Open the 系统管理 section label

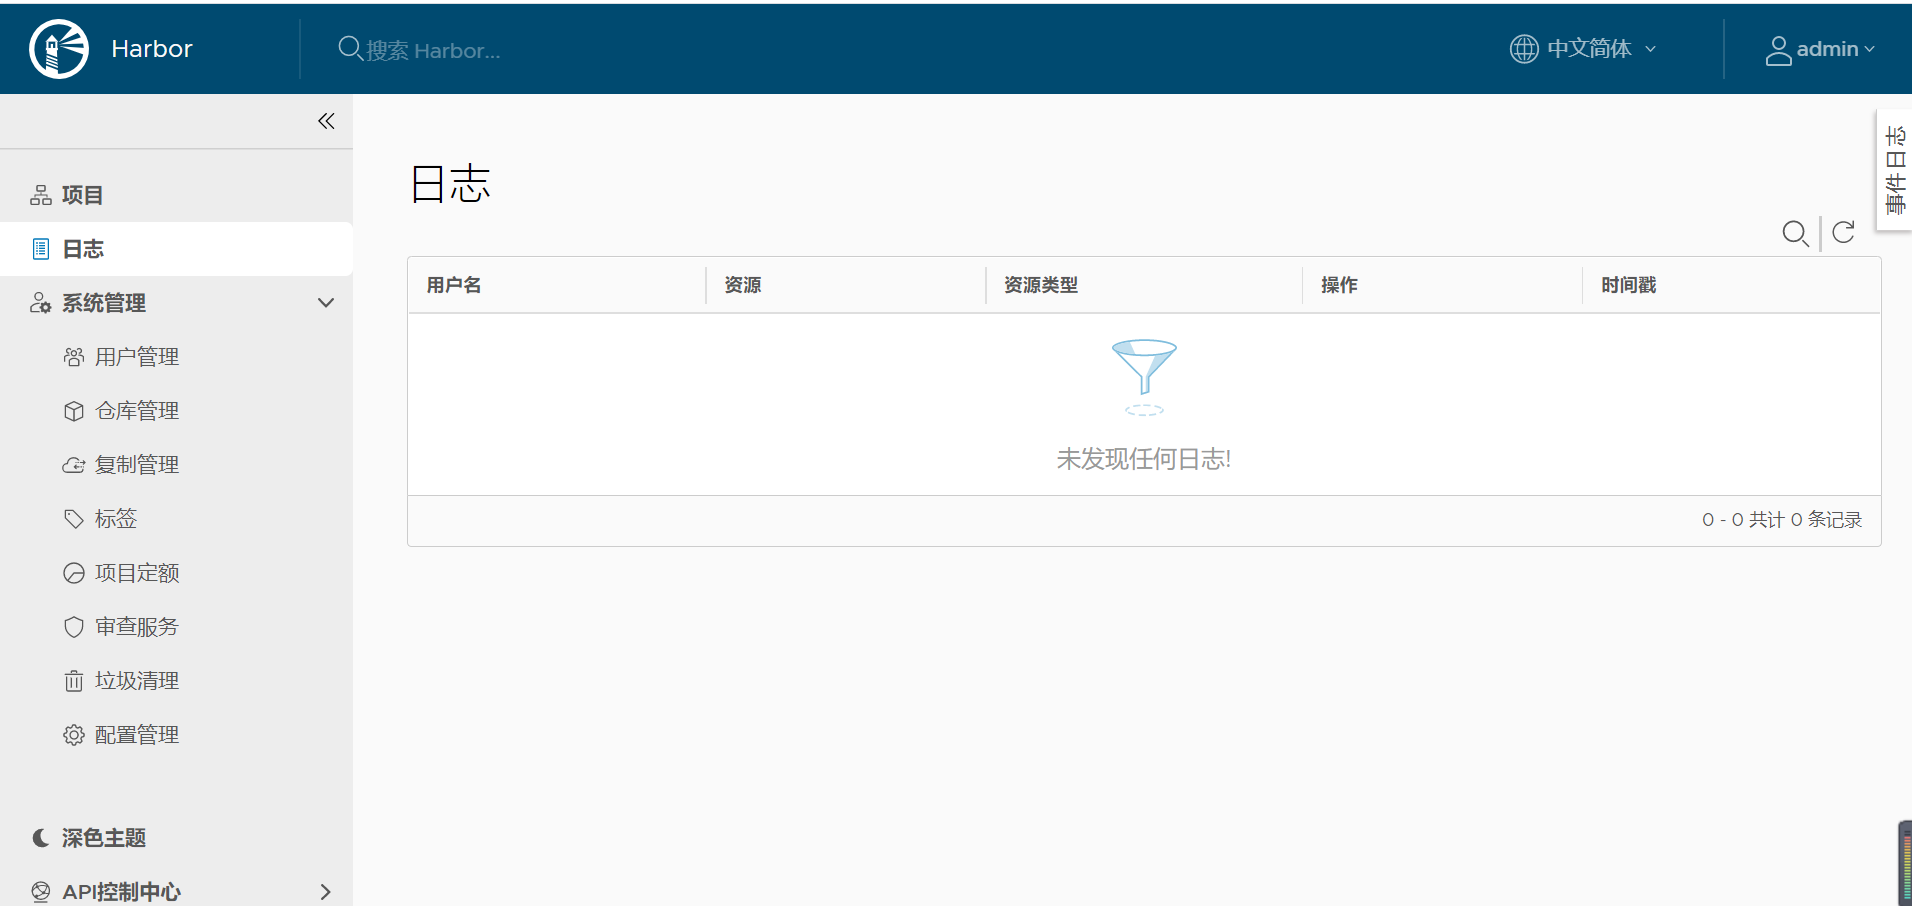coord(104,303)
